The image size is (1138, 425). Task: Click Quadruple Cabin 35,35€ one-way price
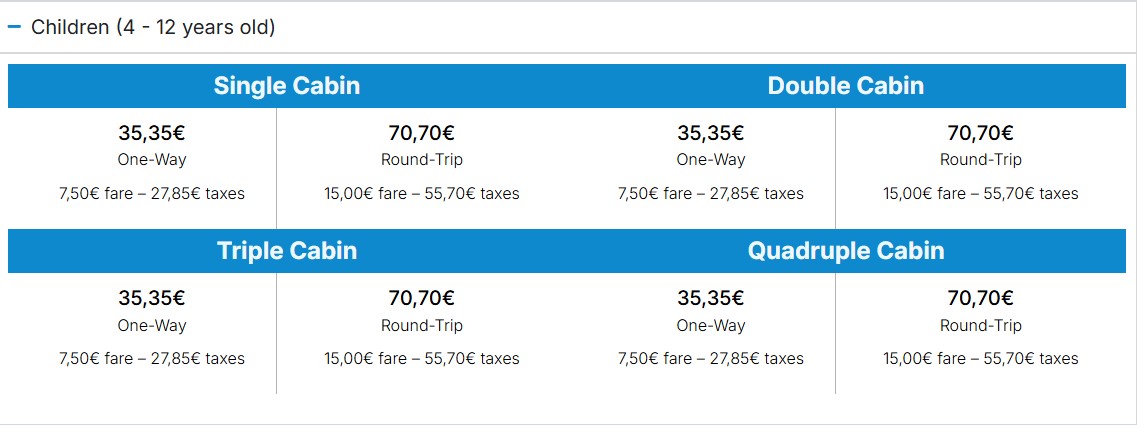(711, 298)
